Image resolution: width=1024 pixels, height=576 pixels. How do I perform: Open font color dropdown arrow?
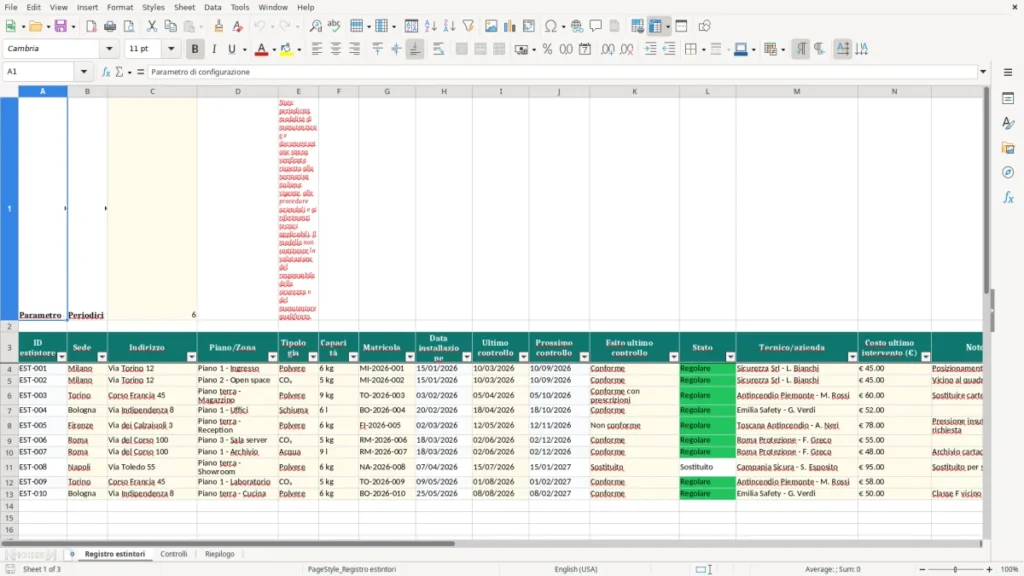274,50
